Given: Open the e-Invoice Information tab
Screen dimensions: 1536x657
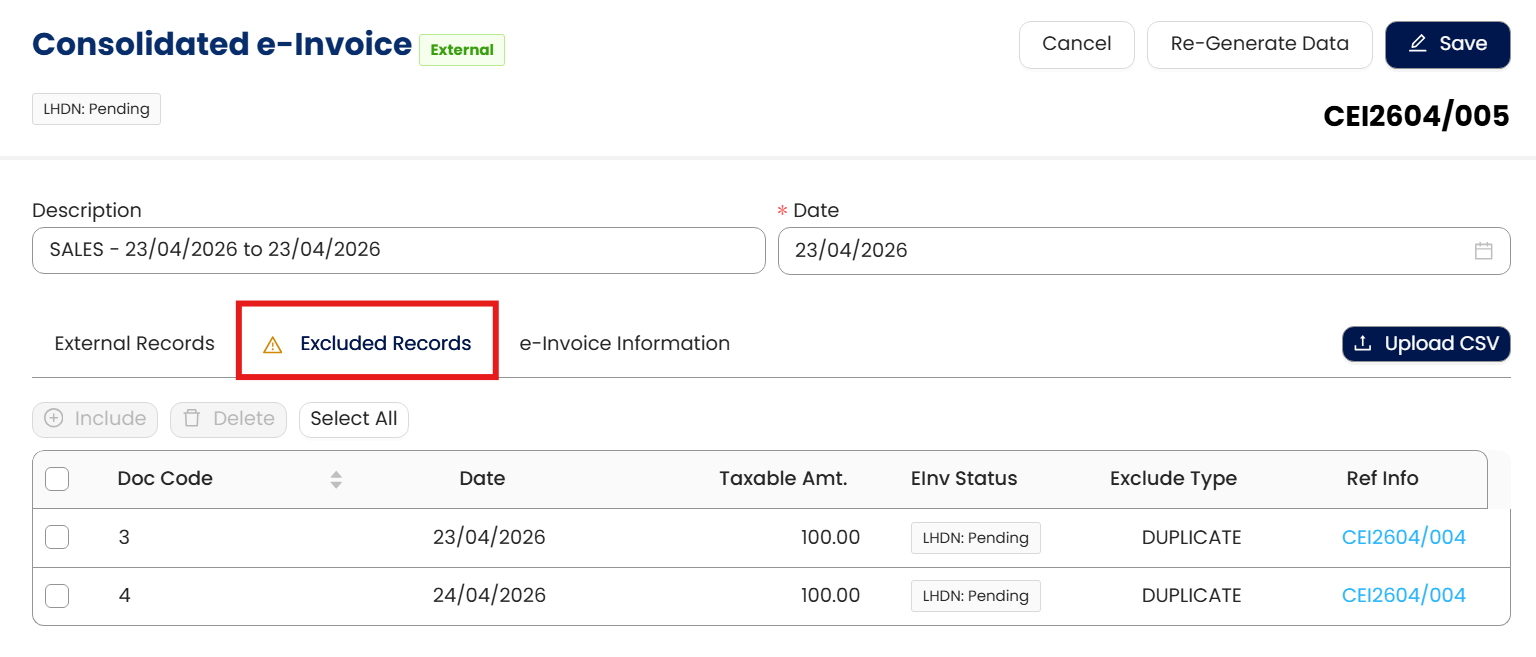Looking at the screenshot, I should point(625,344).
